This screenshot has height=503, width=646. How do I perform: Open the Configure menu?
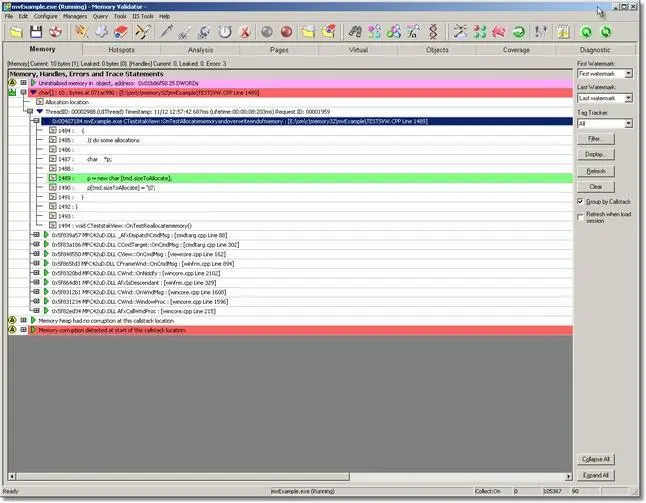pos(45,16)
